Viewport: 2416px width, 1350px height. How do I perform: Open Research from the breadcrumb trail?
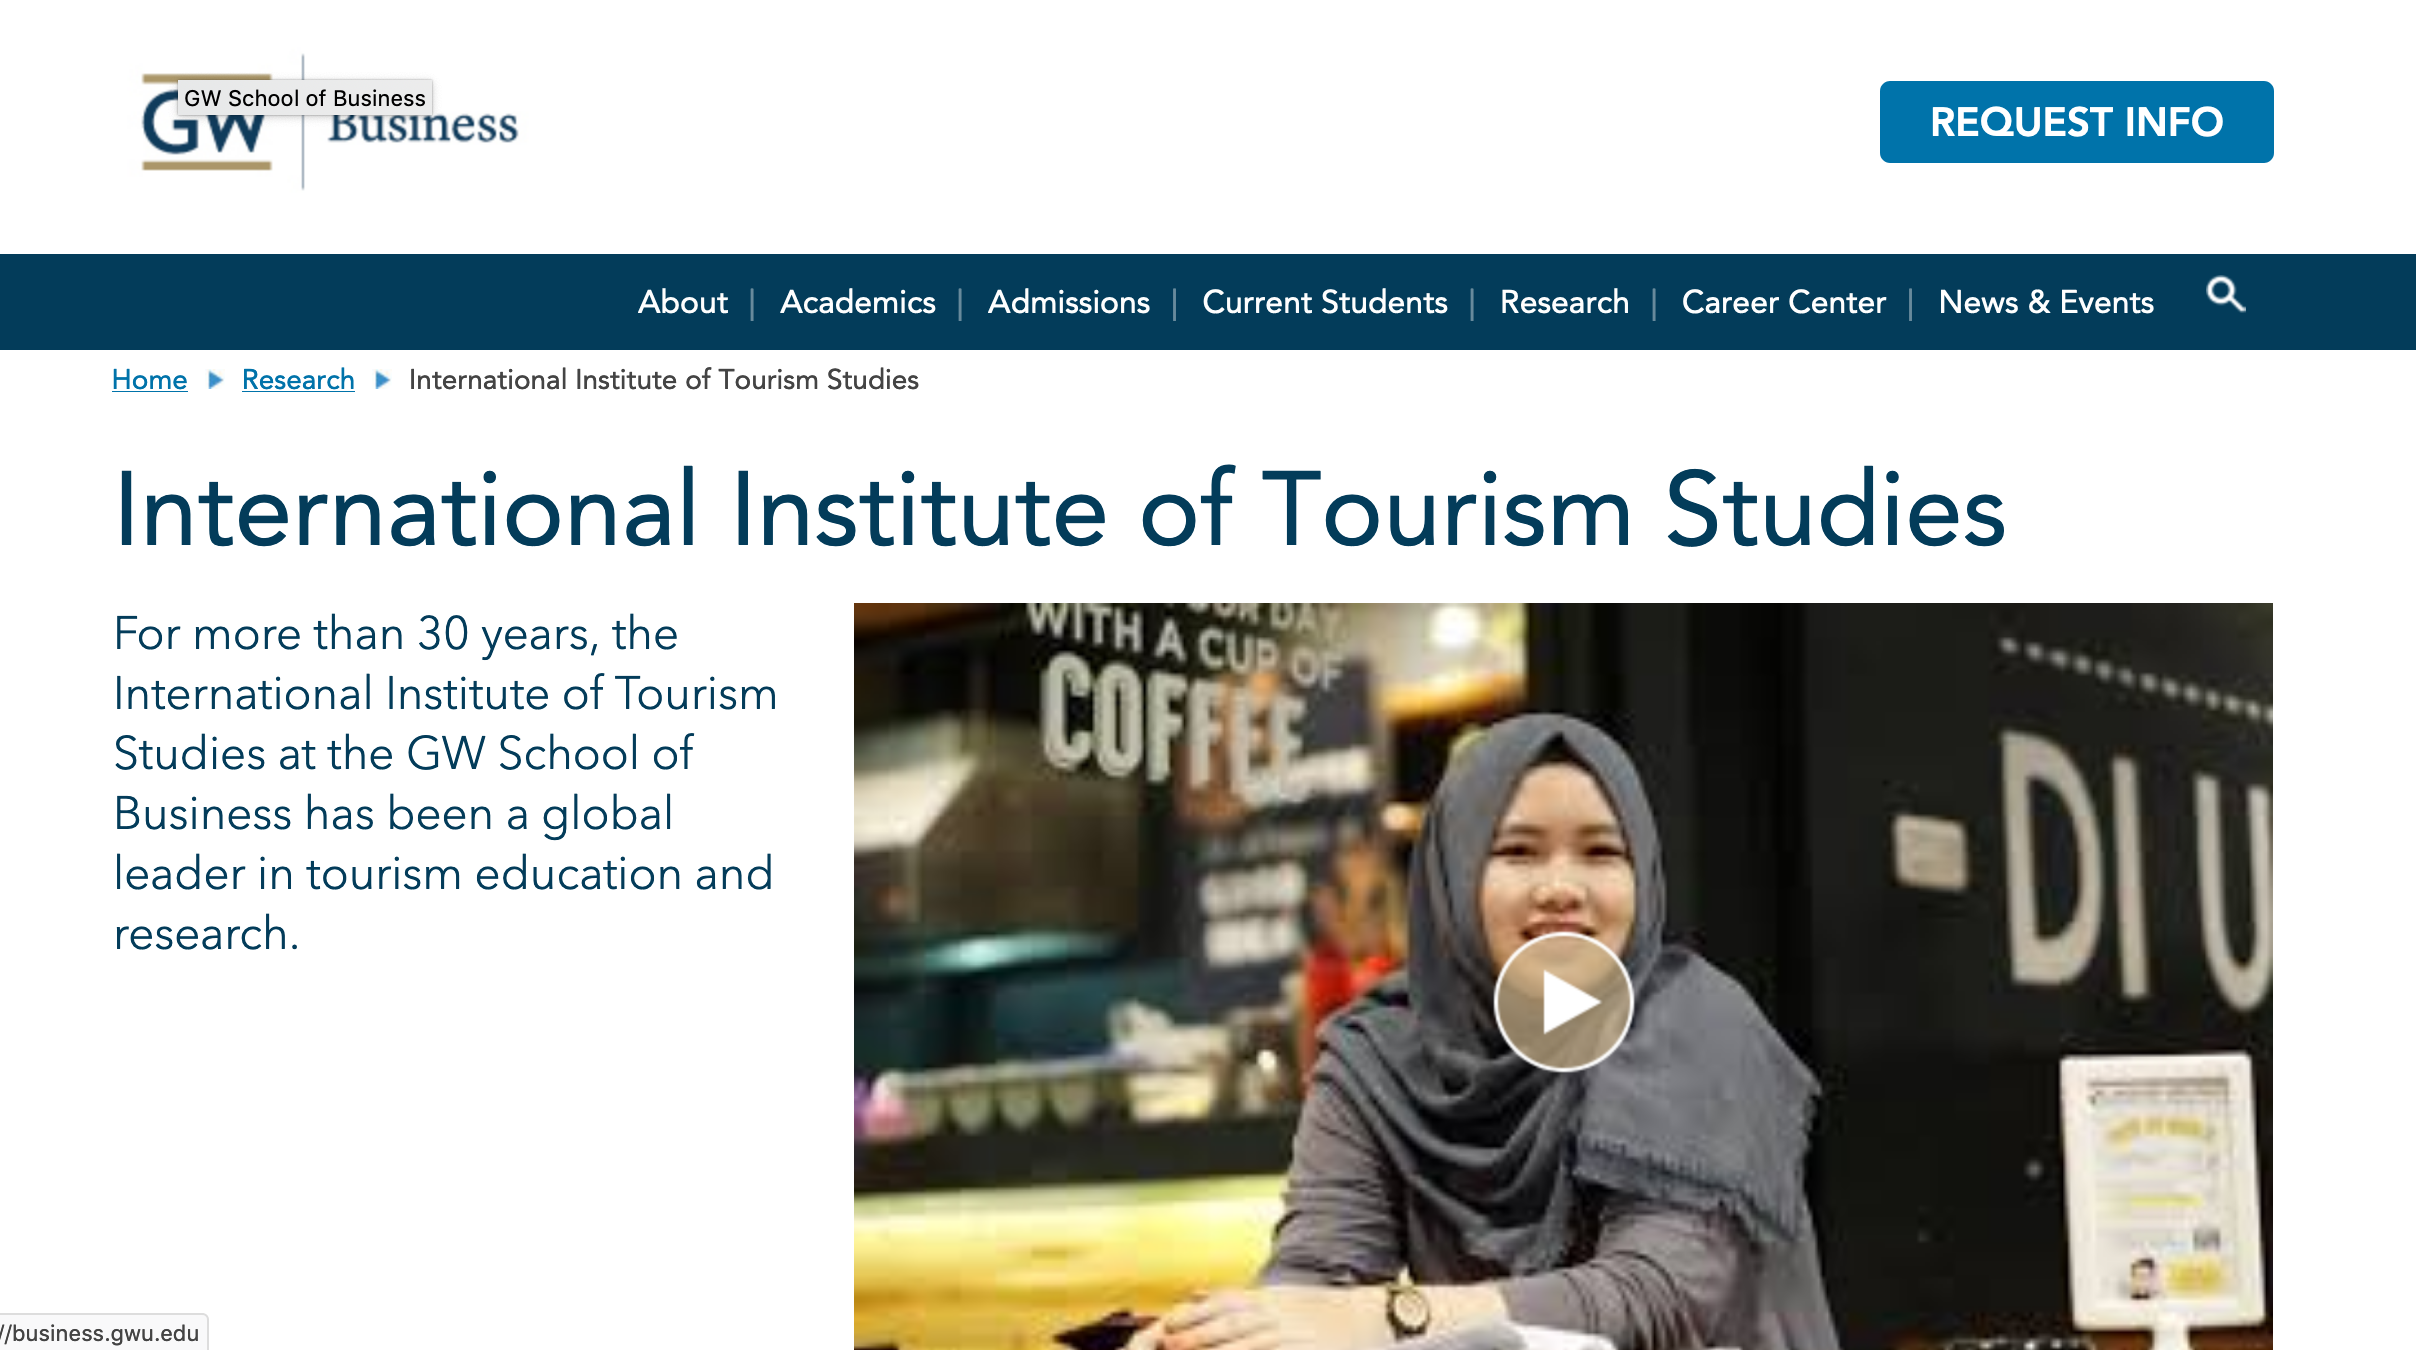click(297, 380)
